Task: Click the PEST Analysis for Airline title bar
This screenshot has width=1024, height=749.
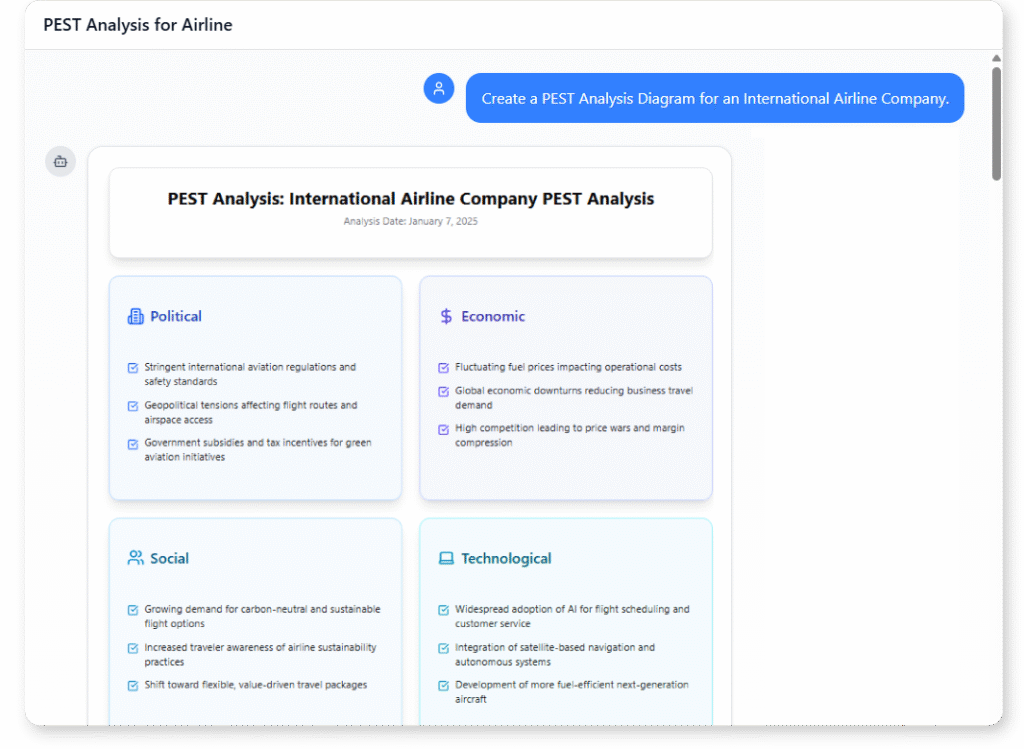Action: pyautogui.click(x=137, y=24)
